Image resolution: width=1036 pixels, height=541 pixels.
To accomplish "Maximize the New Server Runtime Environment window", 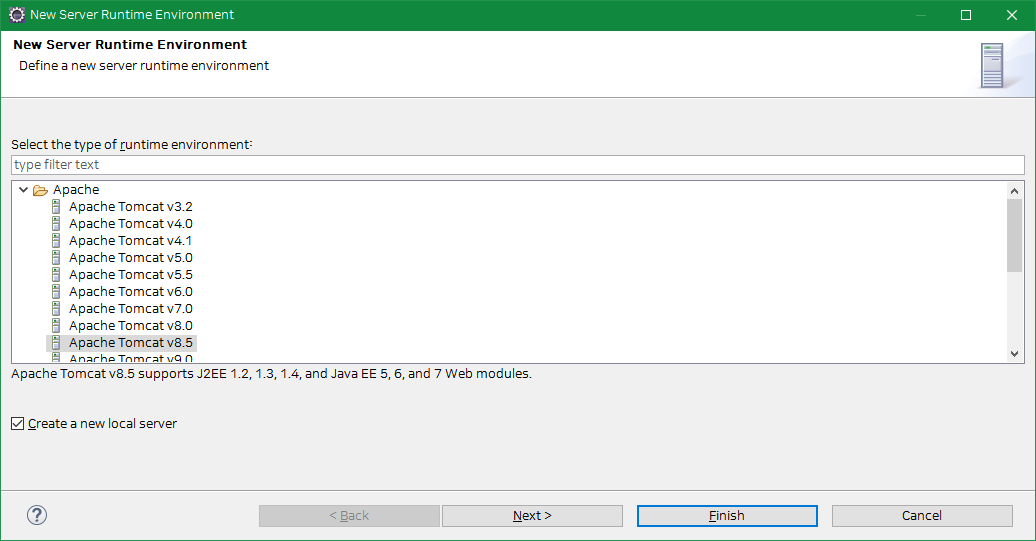I will (966, 15).
